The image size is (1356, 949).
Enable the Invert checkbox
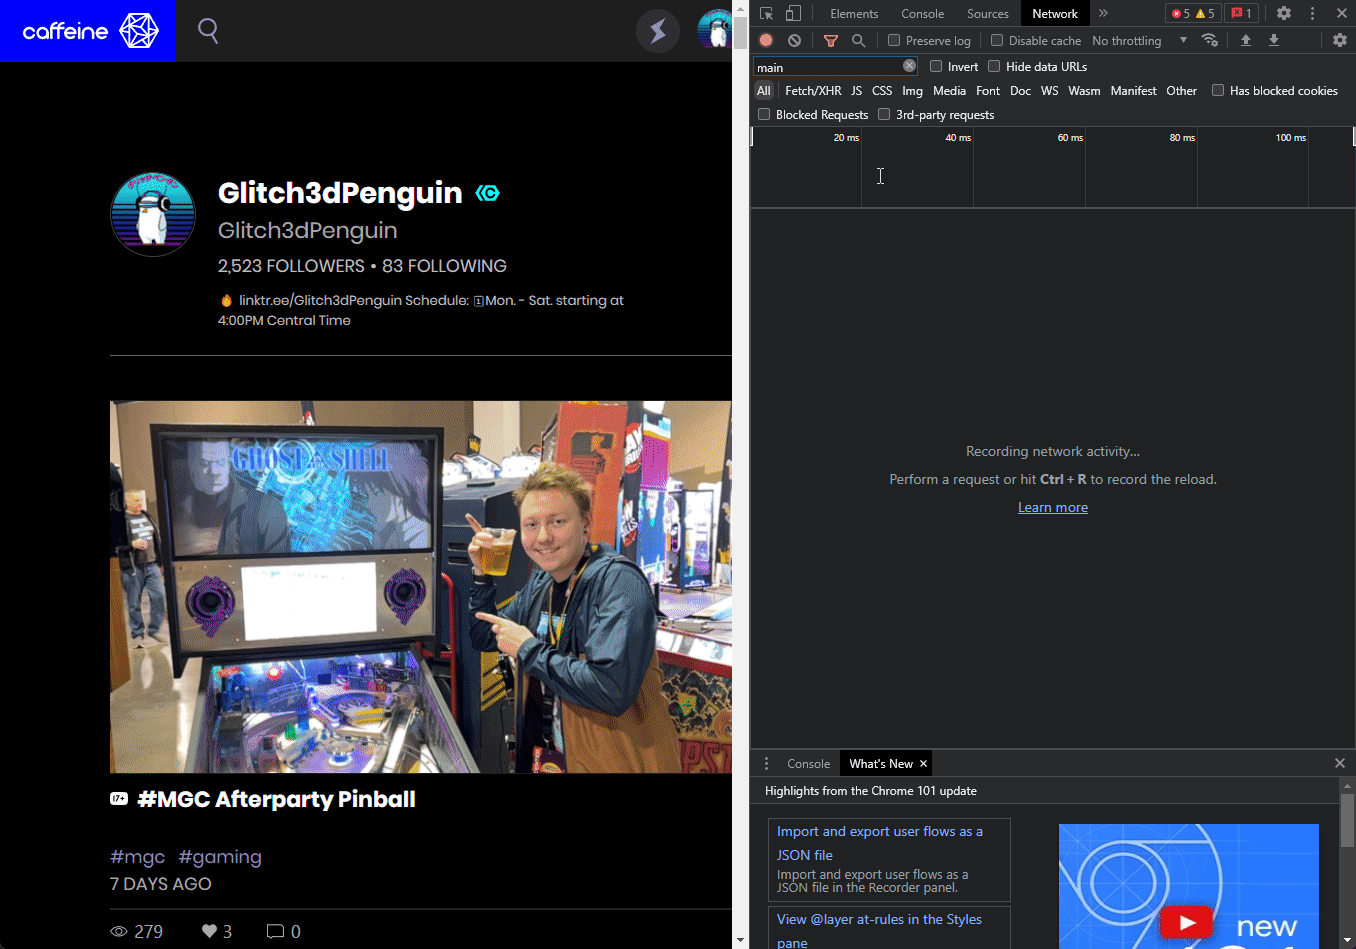pyautogui.click(x=936, y=66)
